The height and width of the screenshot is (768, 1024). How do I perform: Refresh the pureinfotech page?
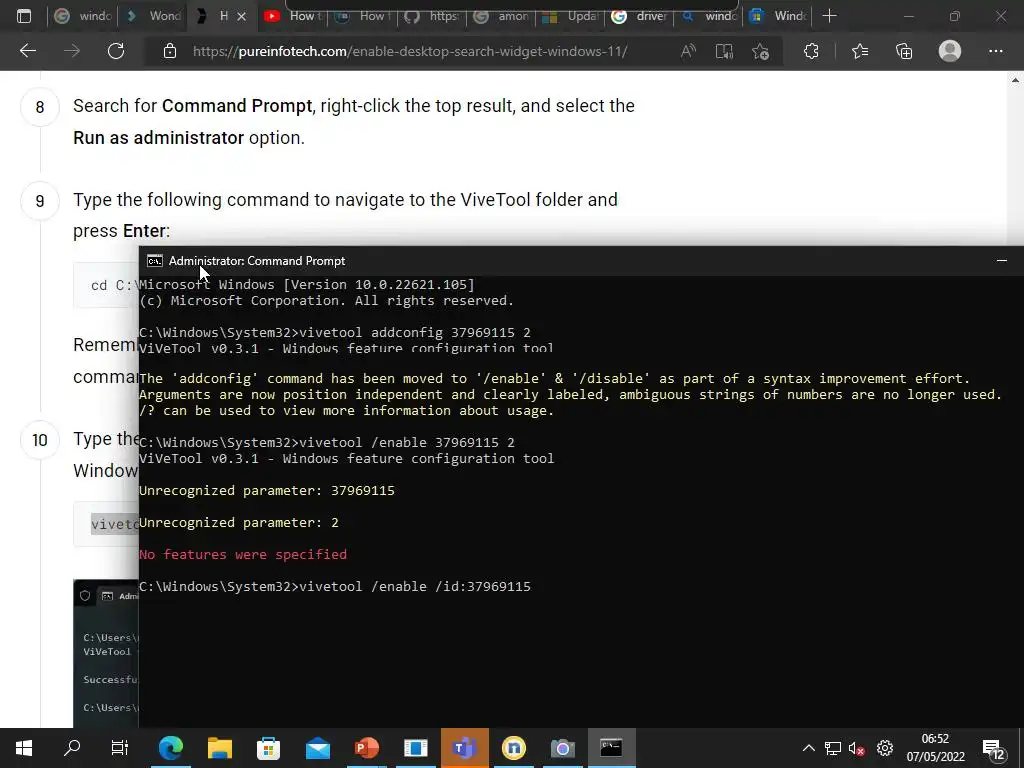click(116, 51)
